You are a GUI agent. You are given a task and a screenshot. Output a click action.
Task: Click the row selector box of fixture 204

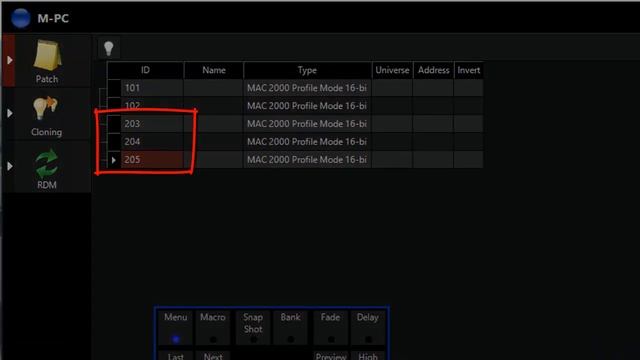(x=114, y=142)
